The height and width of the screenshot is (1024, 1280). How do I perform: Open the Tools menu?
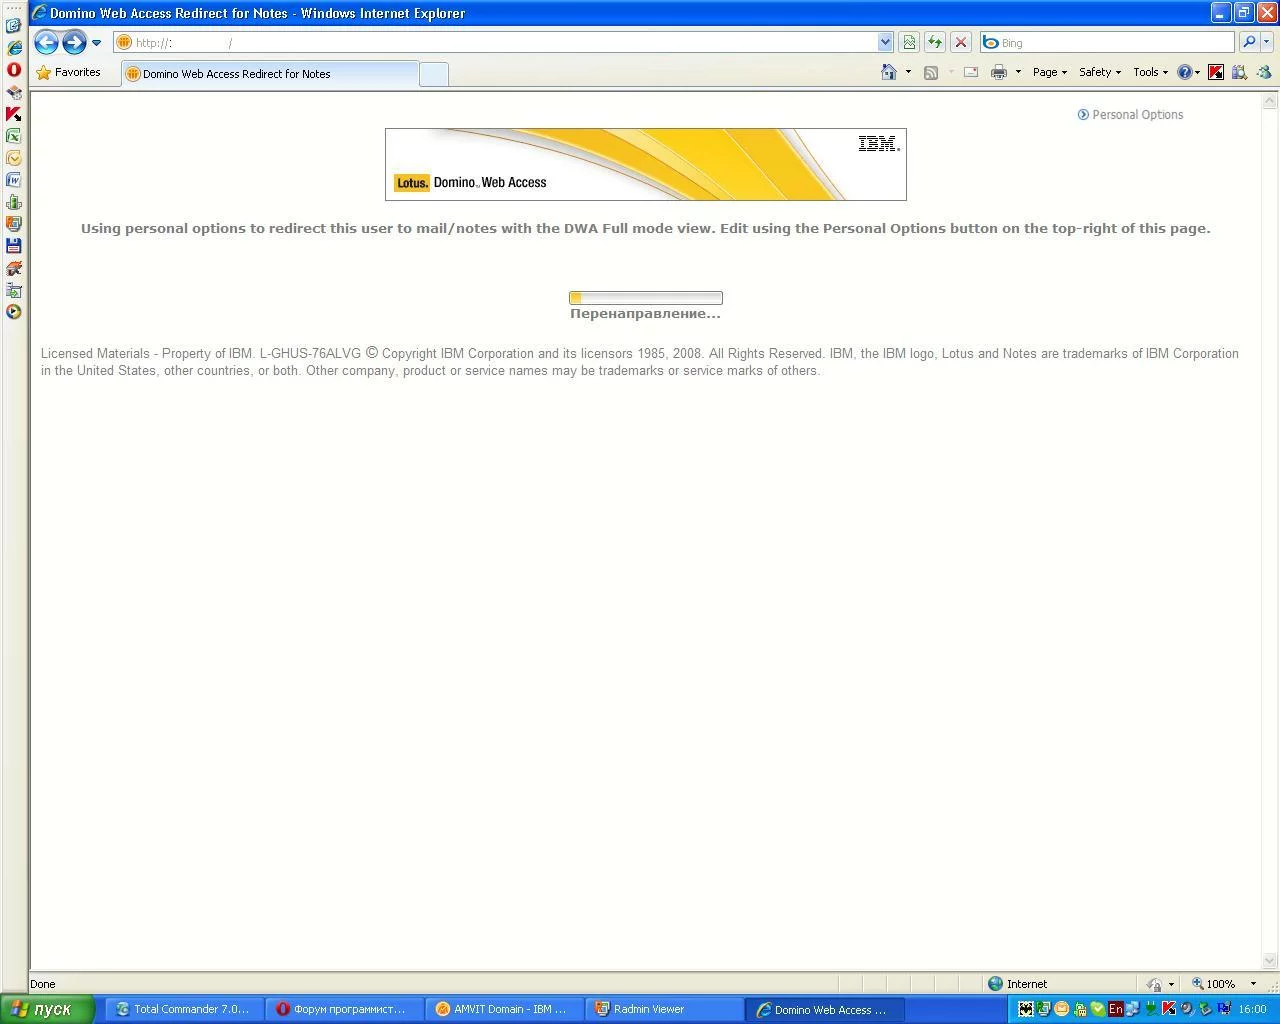(1150, 72)
